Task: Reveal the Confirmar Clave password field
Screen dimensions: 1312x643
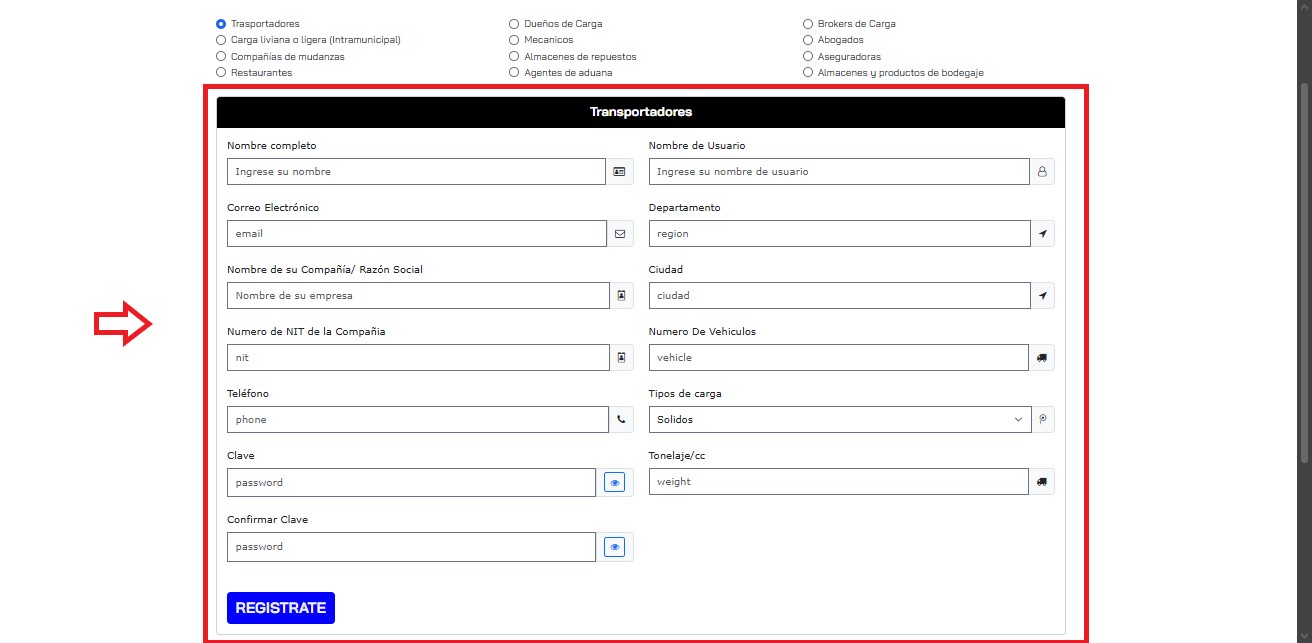Action: click(x=615, y=546)
